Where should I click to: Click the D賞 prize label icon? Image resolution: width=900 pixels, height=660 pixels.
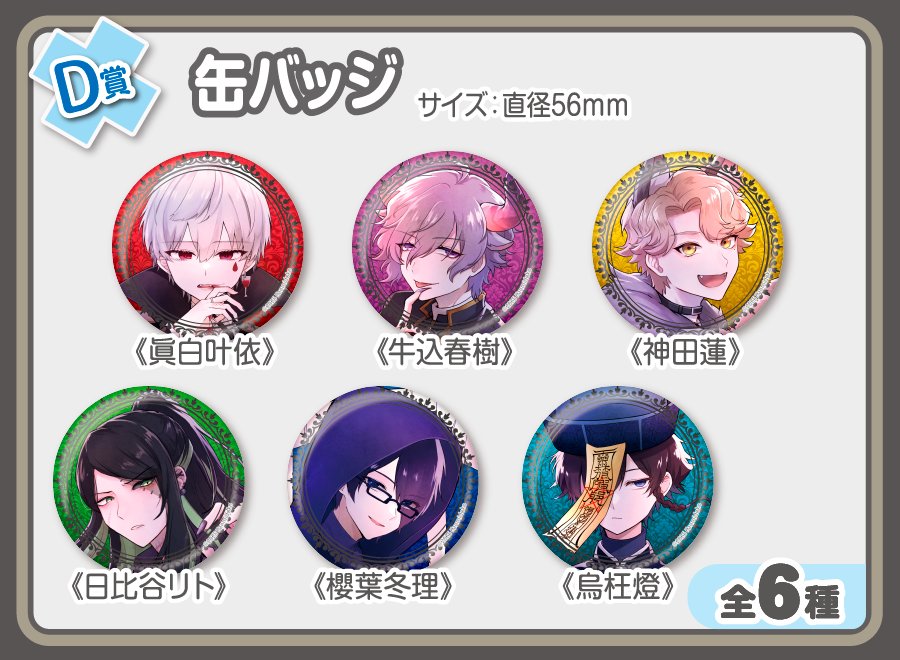click(x=95, y=85)
